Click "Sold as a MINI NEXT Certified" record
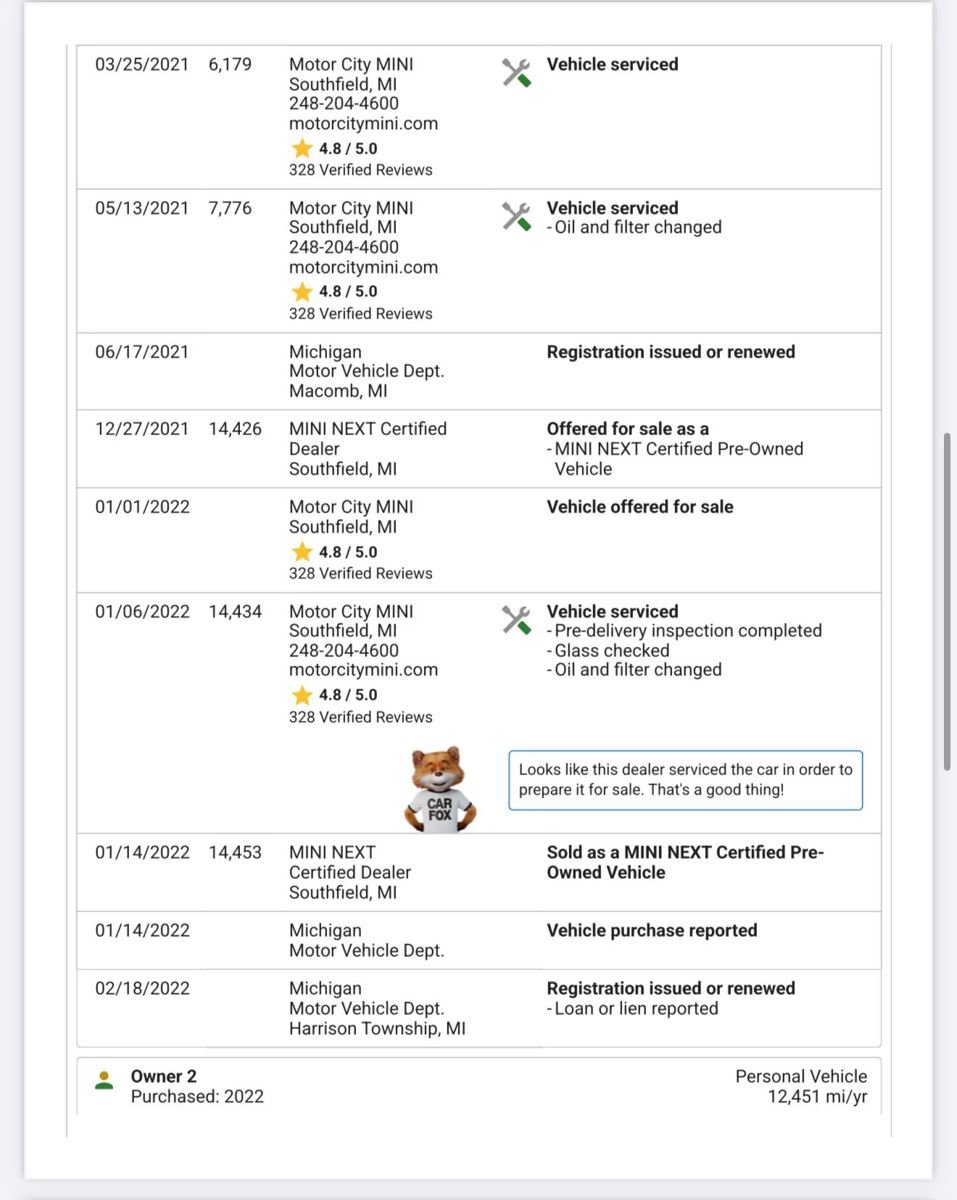Viewport: 957px width, 1200px height. point(685,862)
